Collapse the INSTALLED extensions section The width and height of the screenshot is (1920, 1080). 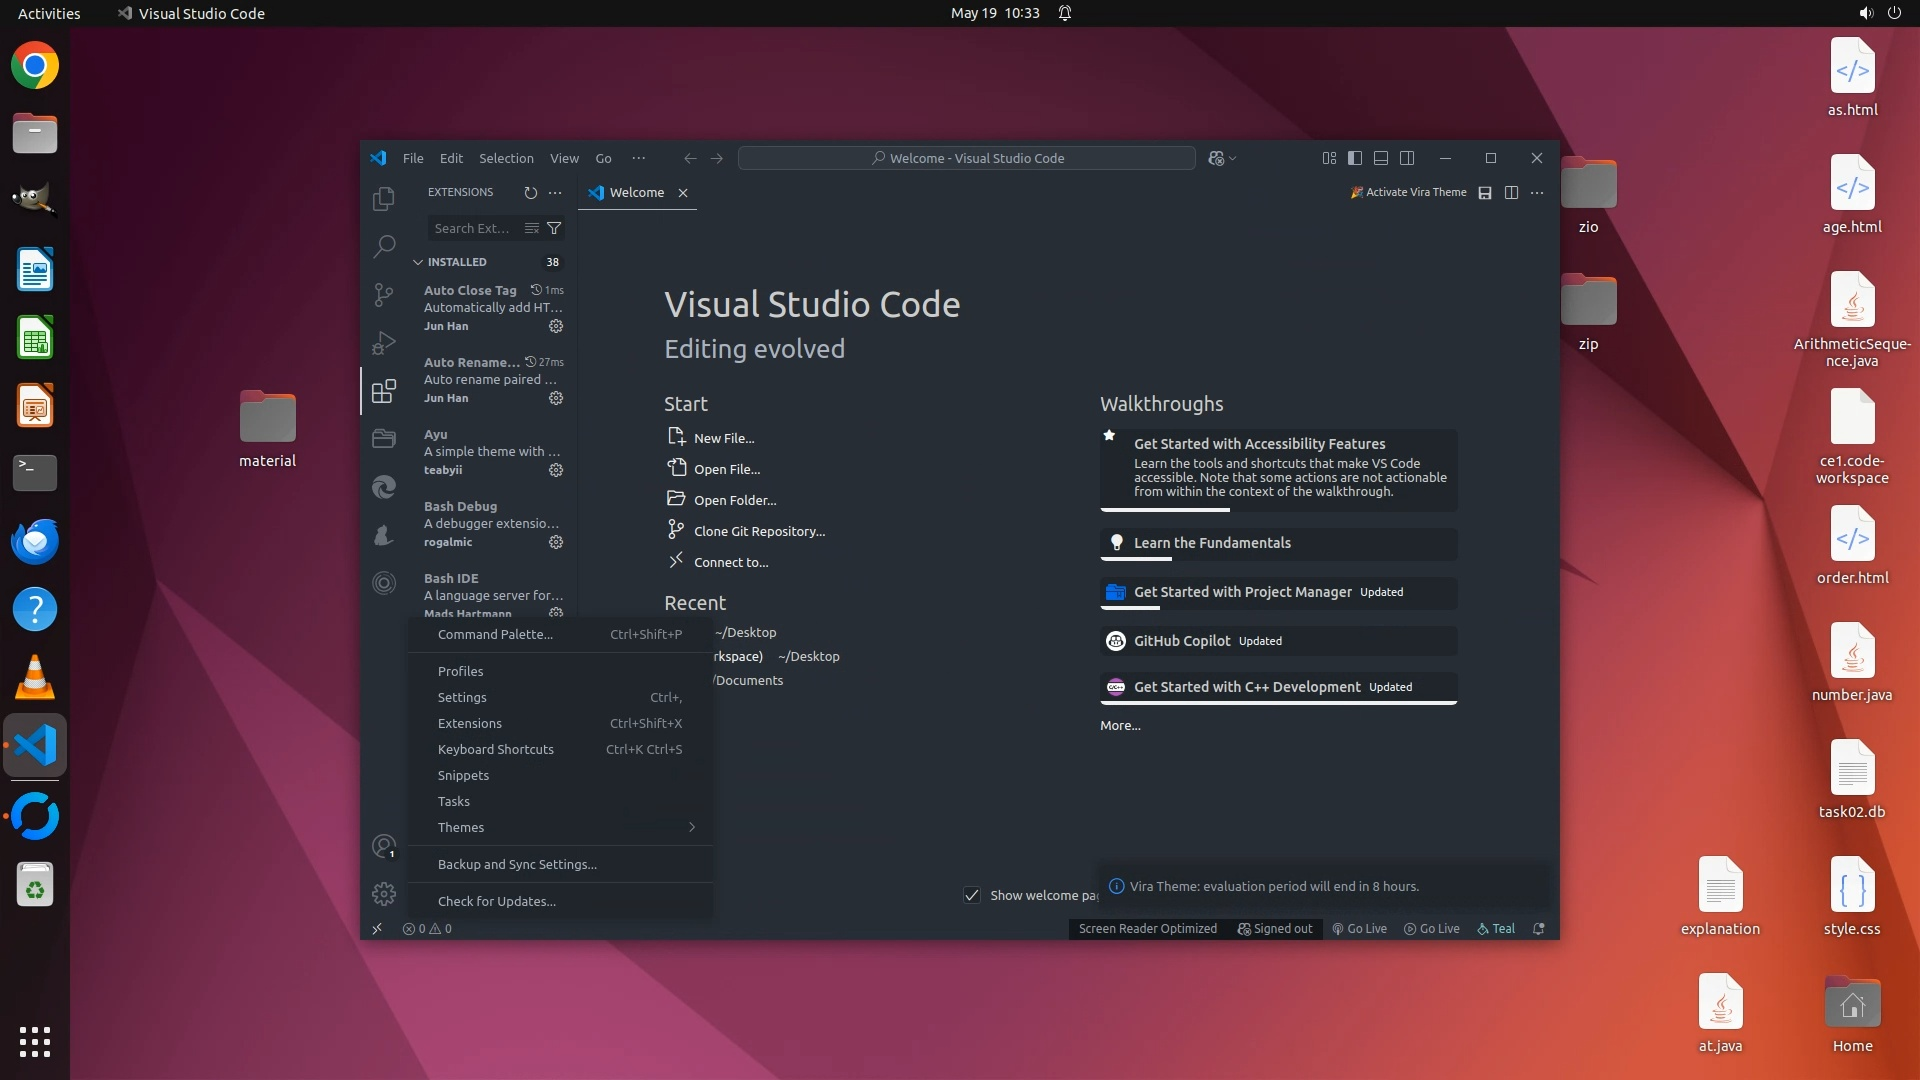[x=418, y=262]
